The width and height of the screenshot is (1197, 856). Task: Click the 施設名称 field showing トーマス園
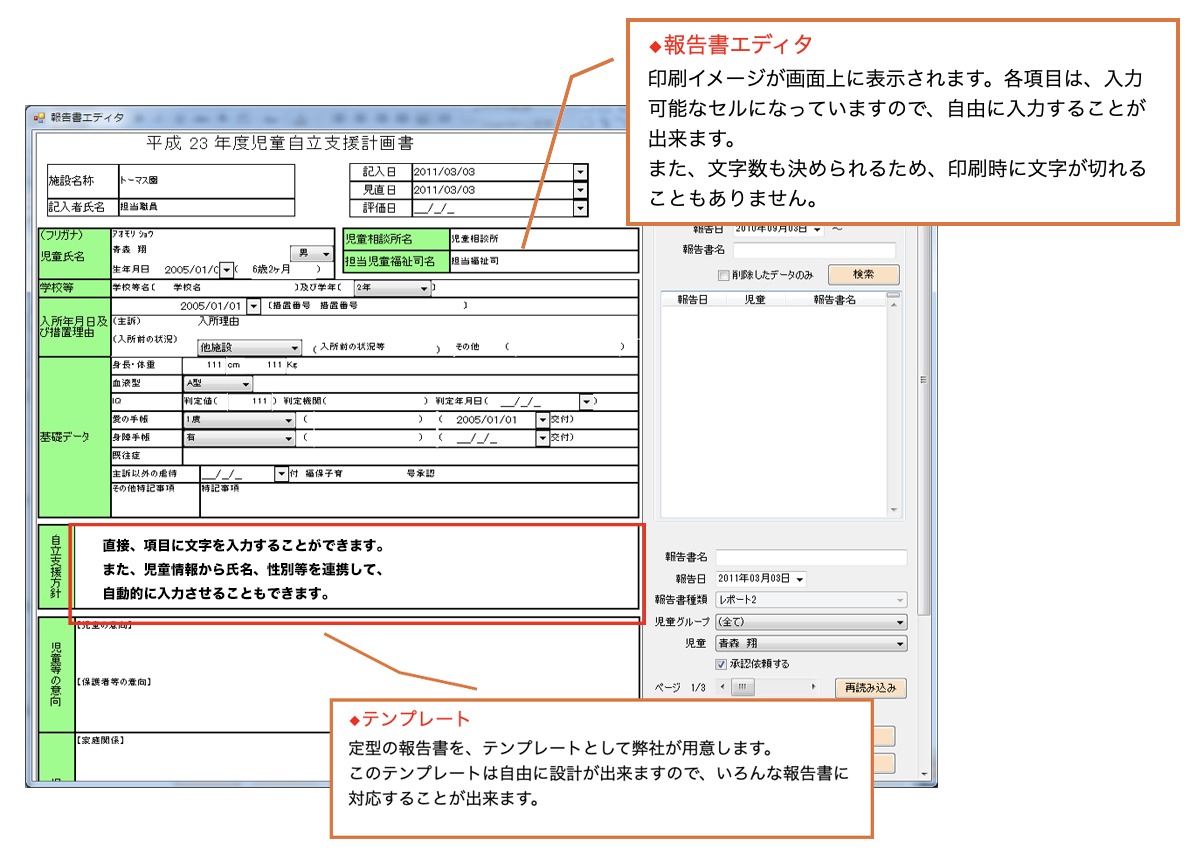click(x=206, y=181)
